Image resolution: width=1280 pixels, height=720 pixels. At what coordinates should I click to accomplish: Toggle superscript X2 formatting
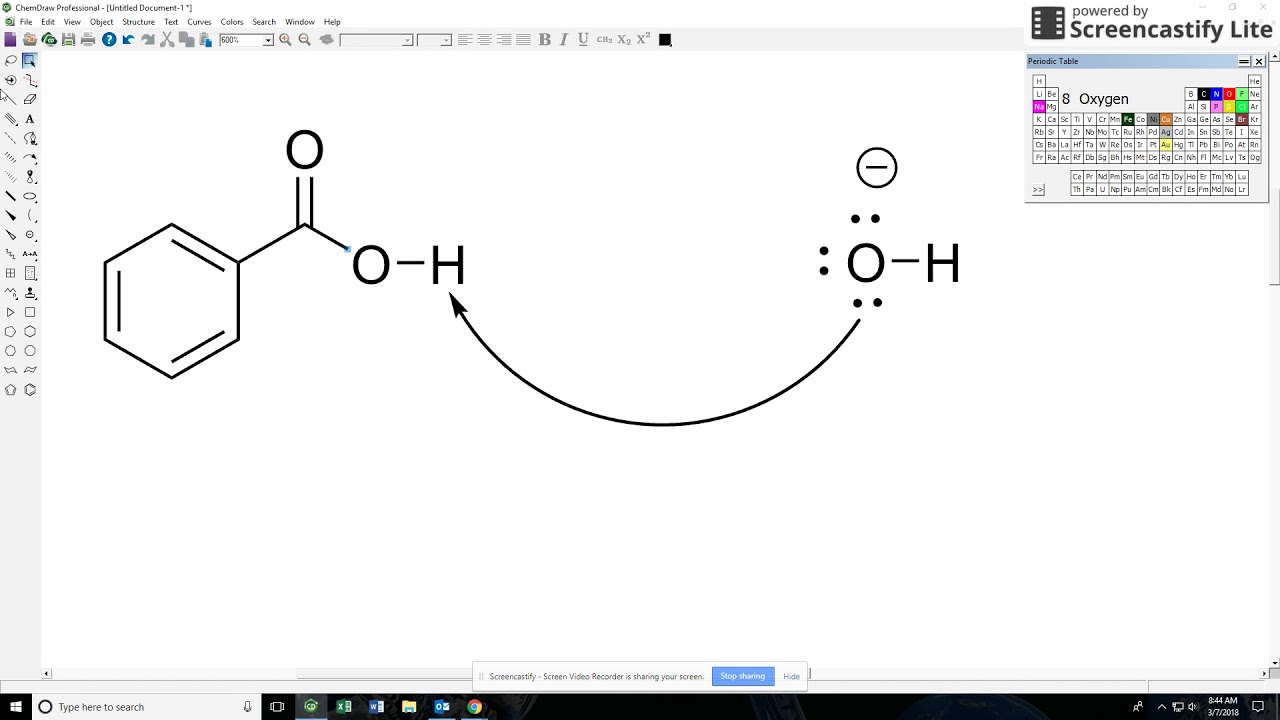point(644,39)
